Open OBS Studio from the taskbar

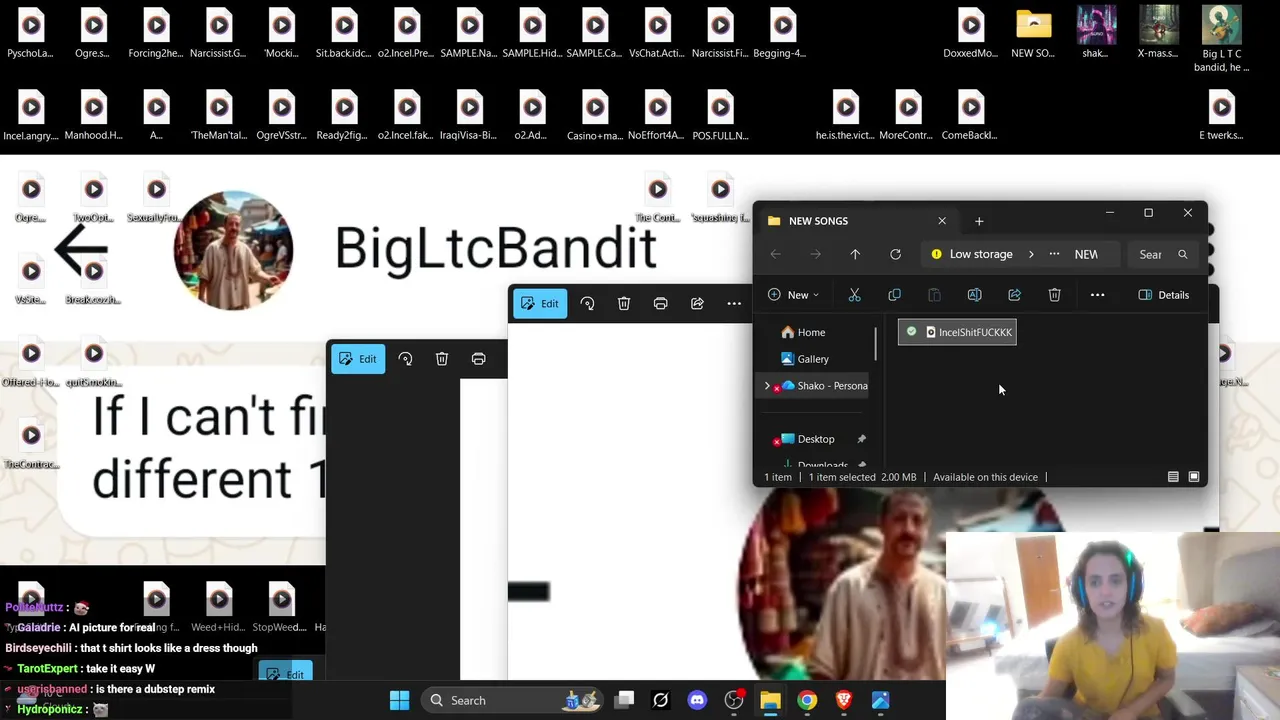point(734,701)
